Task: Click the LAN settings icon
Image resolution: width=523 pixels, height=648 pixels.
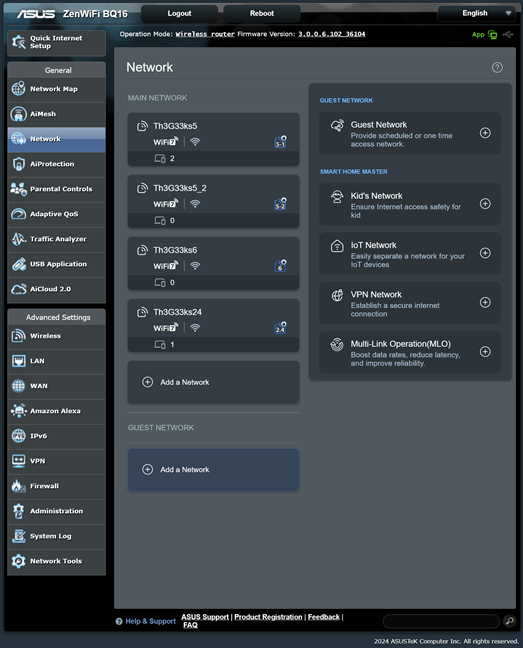Action: click(x=19, y=361)
